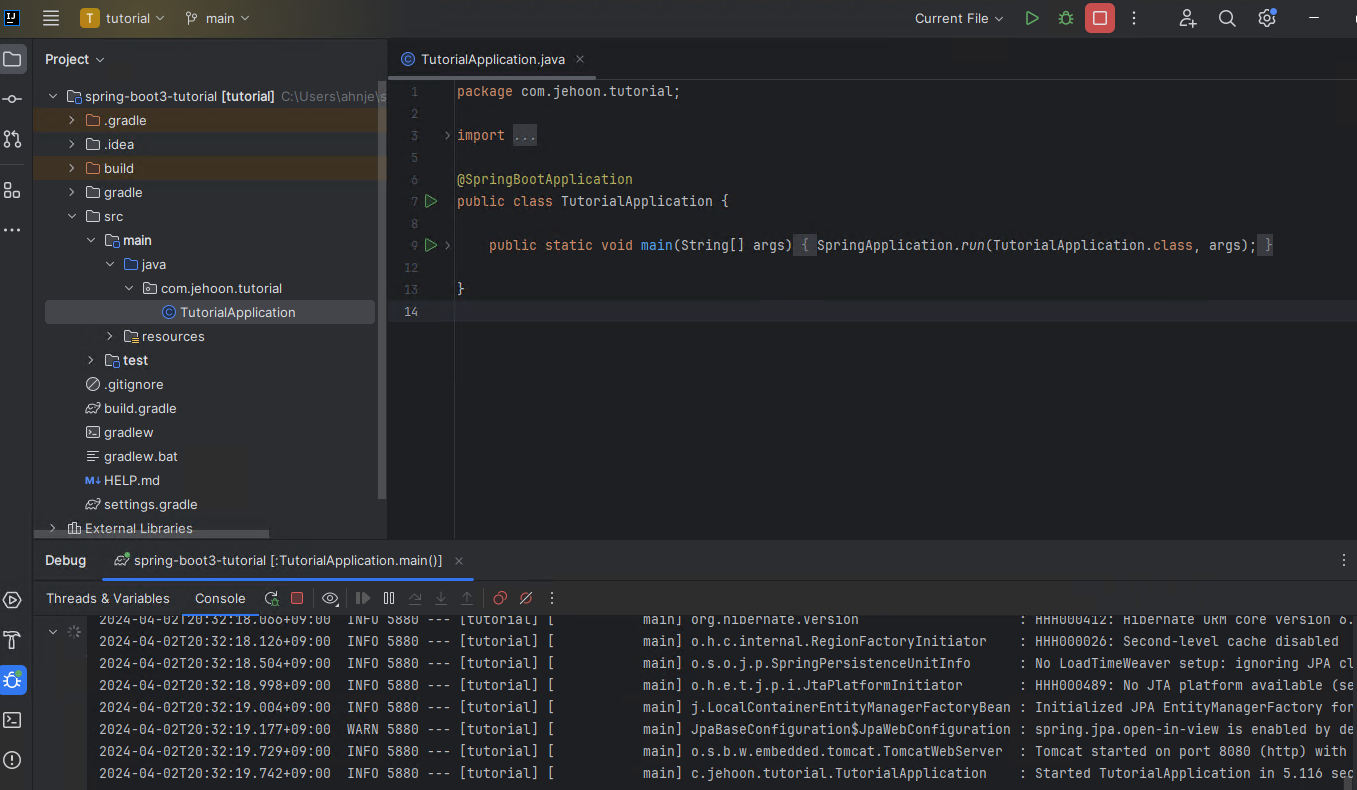Click Resume Program in debug toolbar

click(x=363, y=598)
